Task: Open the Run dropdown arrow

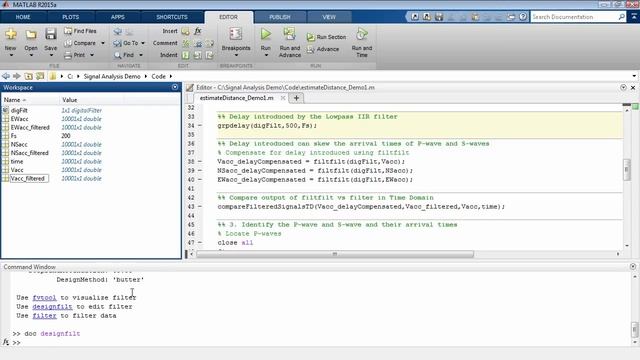Action: [x=266, y=56]
